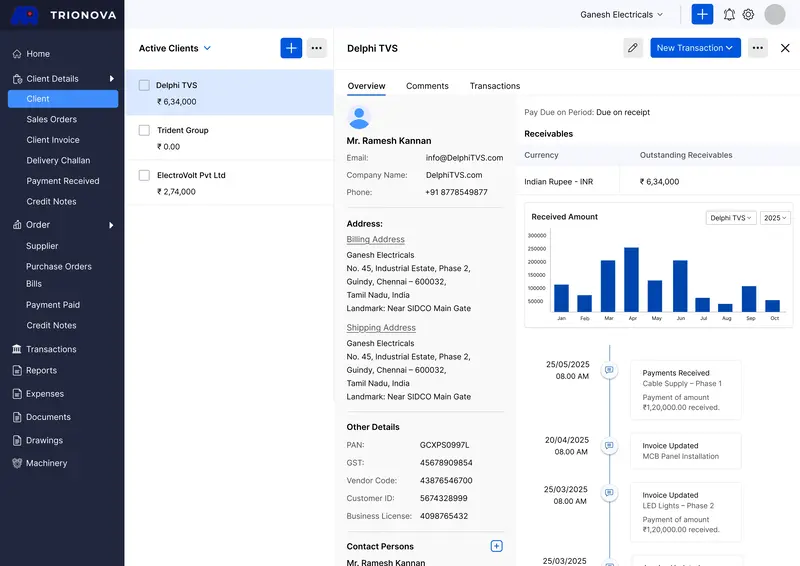Viewport: 800px width, 566px height.
Task: Open the Ganesh Electricals organization dropdown
Action: 622,15
